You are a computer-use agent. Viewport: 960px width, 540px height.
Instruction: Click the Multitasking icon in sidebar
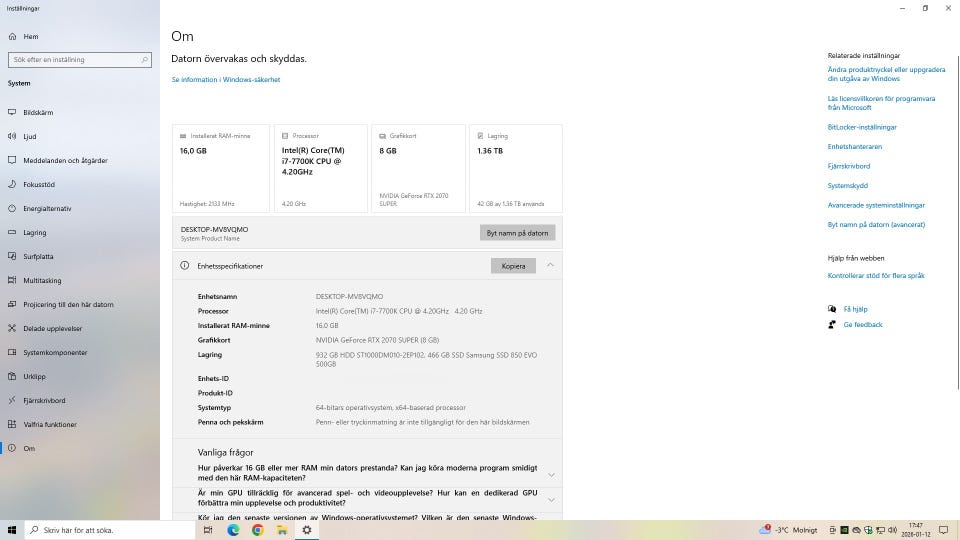[12, 280]
